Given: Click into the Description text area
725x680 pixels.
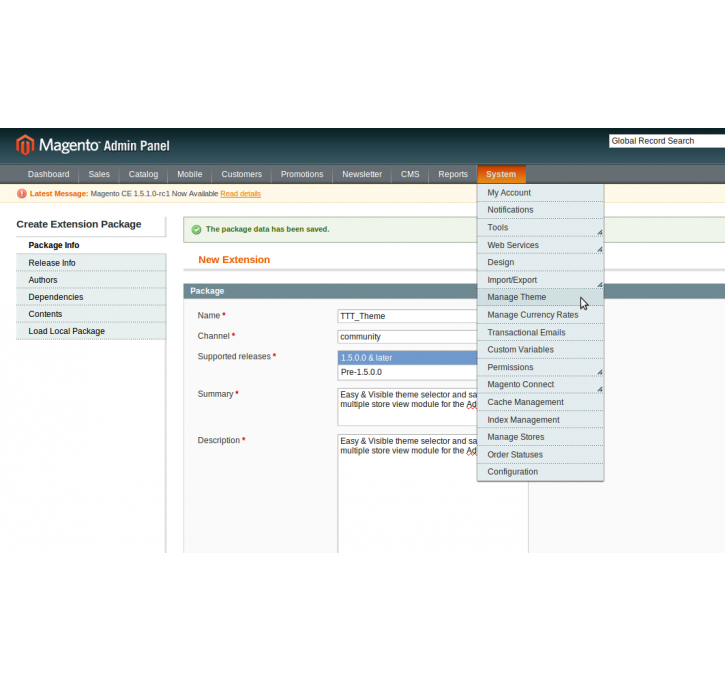Looking at the screenshot, I should pyautogui.click(x=407, y=494).
